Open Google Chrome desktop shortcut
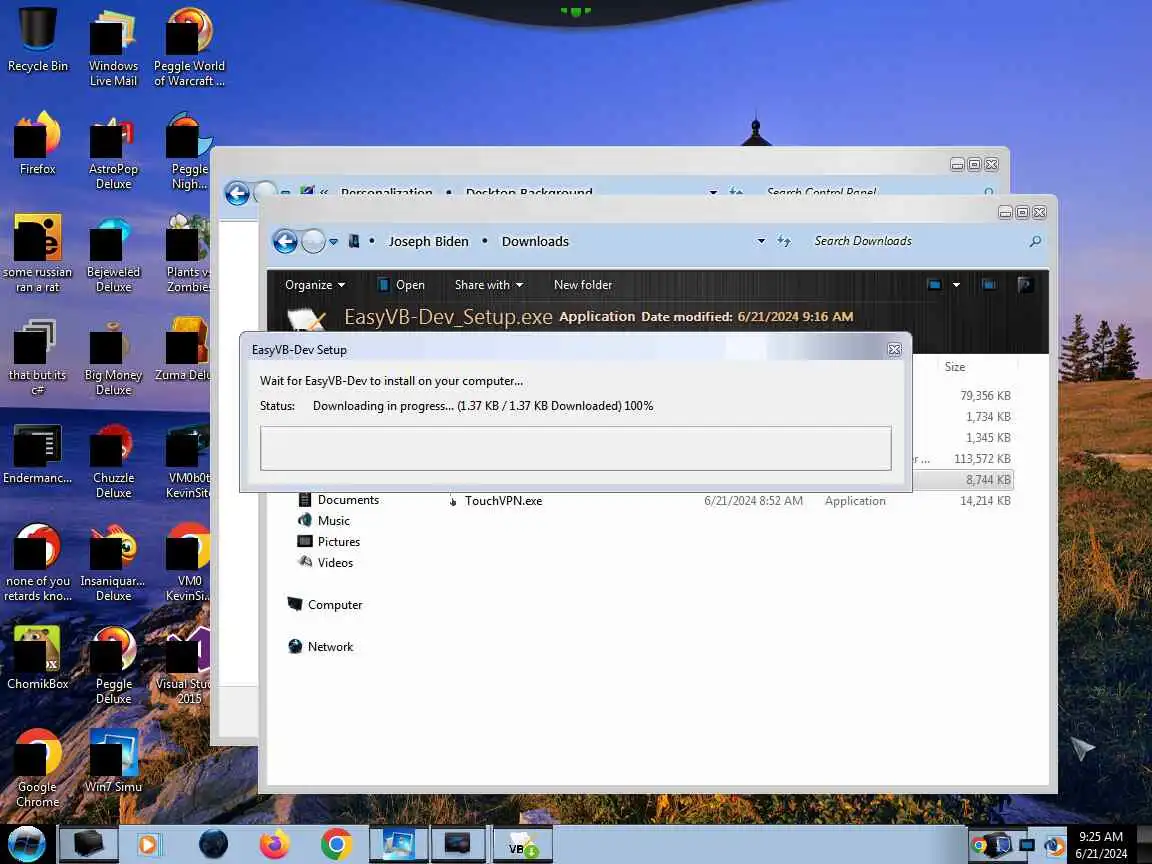Image resolution: width=1152 pixels, height=864 pixels. [37, 768]
